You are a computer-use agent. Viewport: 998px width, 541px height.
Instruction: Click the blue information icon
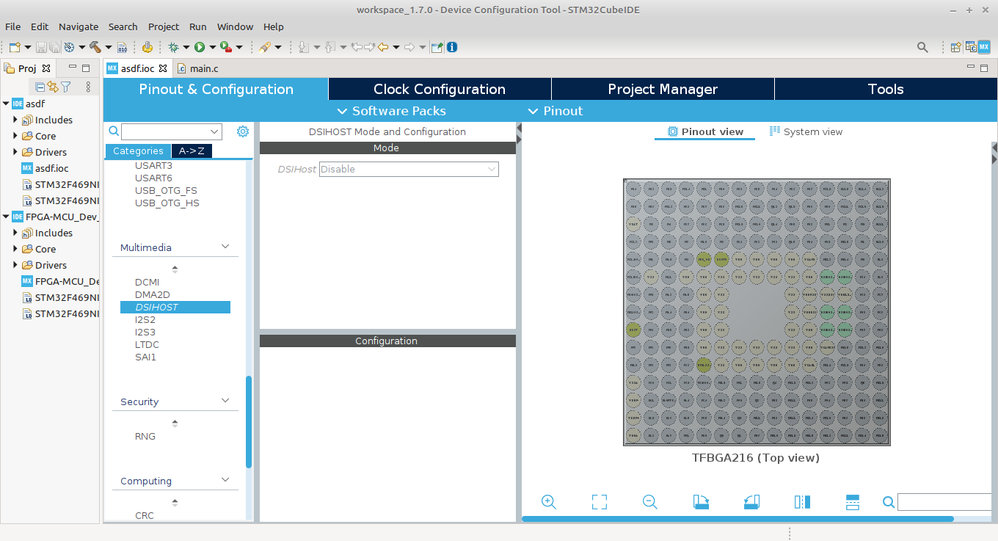point(452,47)
